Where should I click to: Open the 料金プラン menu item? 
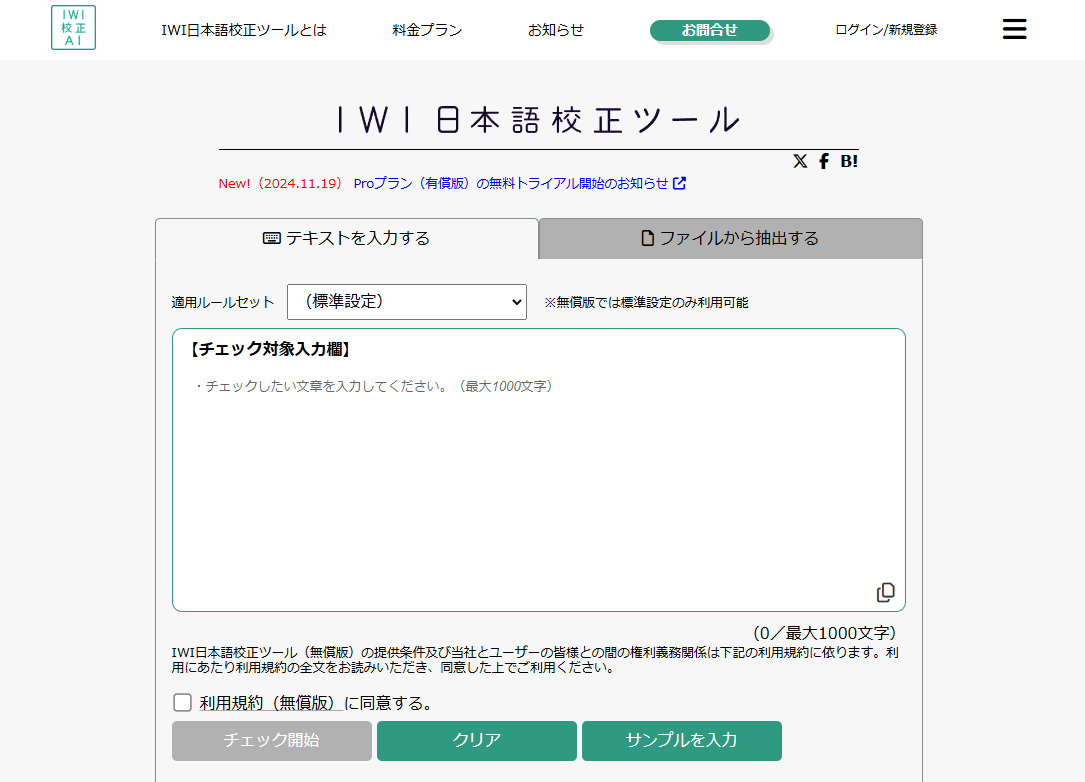pyautogui.click(x=427, y=30)
